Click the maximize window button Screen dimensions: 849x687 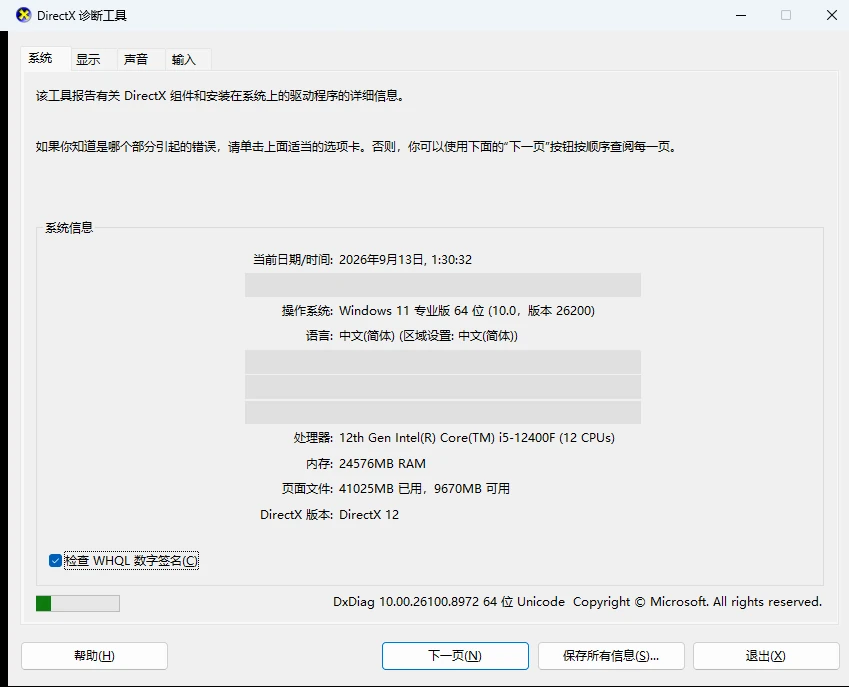coord(786,15)
